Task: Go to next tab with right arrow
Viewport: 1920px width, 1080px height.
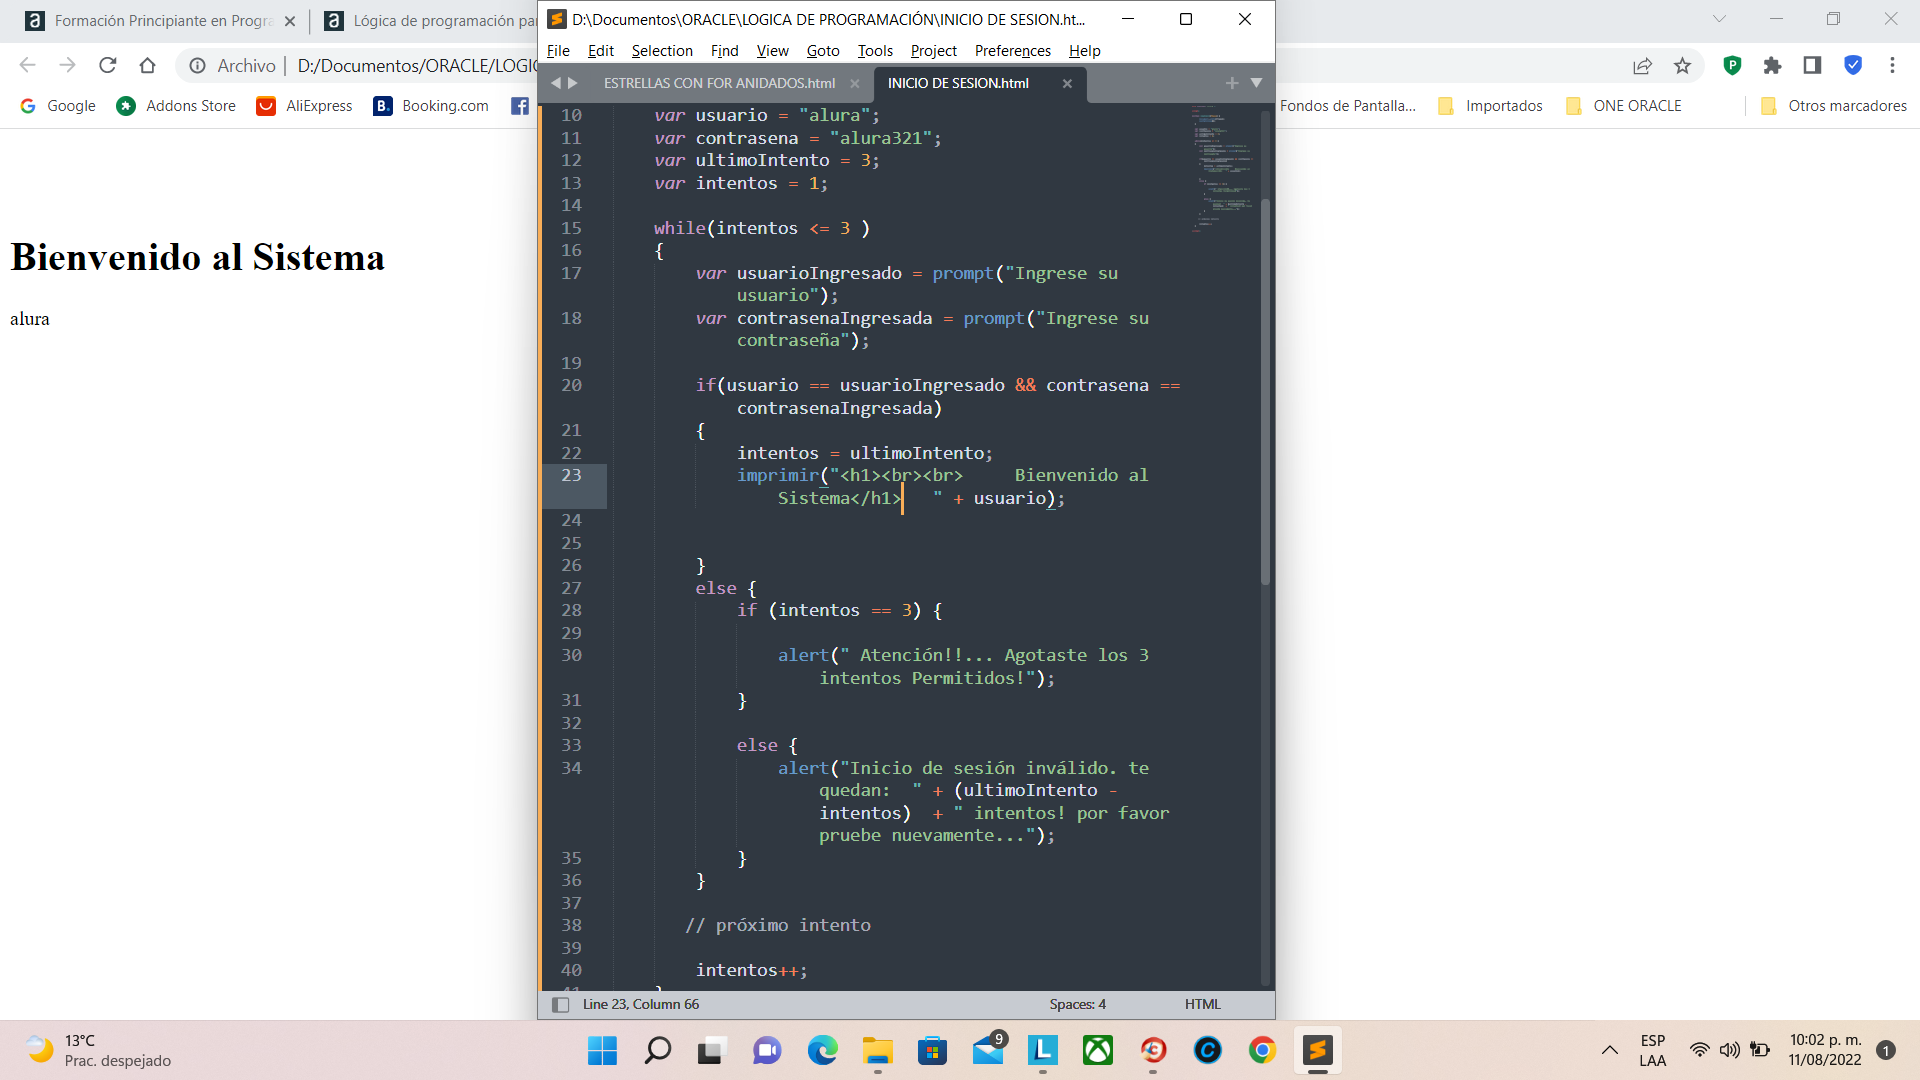Action: tap(573, 83)
